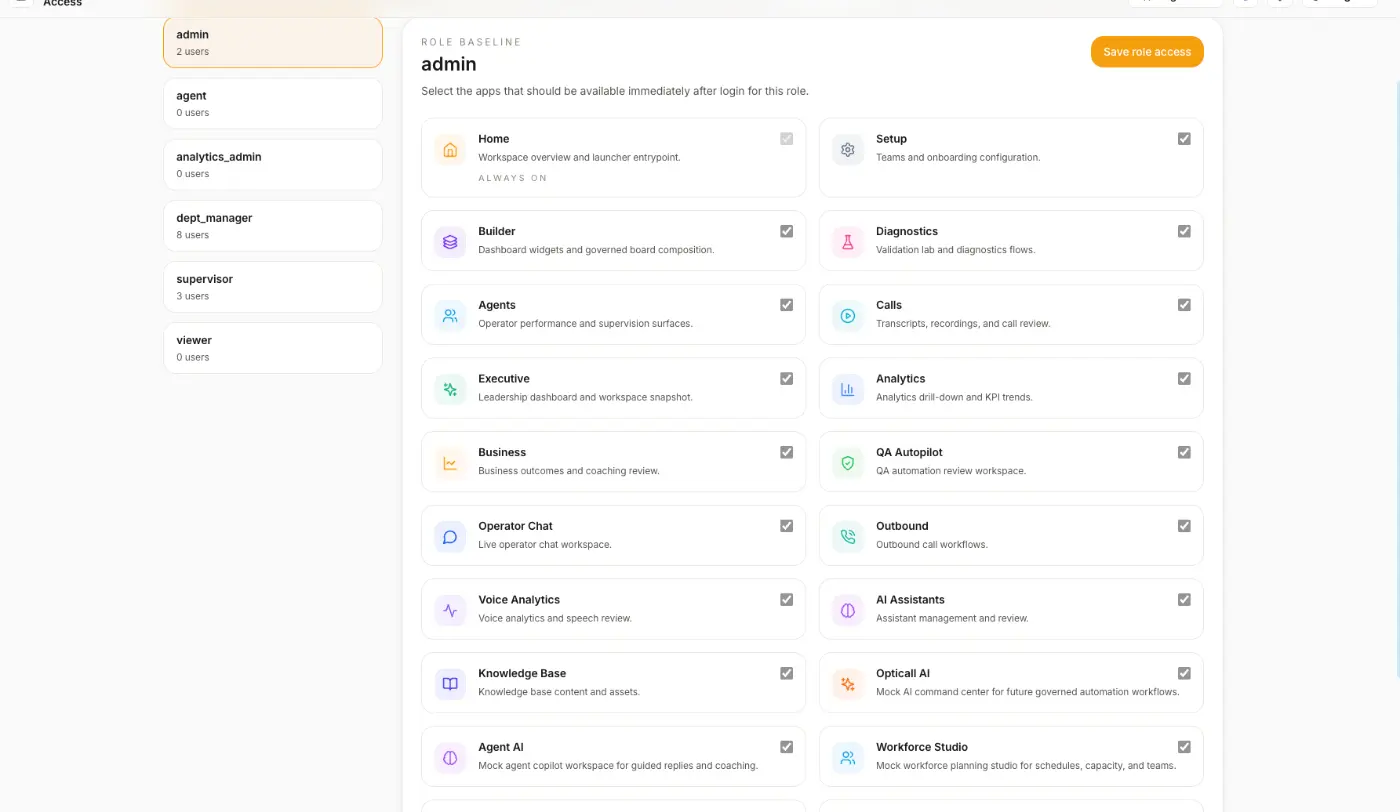Click the Diagnostics flask icon
This screenshot has width=1400, height=812.
click(848, 242)
